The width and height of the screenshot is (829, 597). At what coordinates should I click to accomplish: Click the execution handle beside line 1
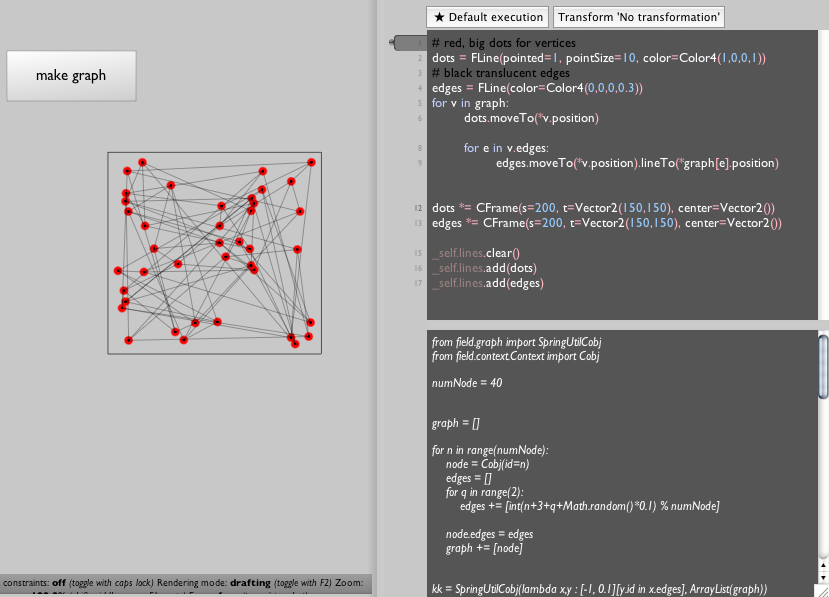click(x=407, y=43)
